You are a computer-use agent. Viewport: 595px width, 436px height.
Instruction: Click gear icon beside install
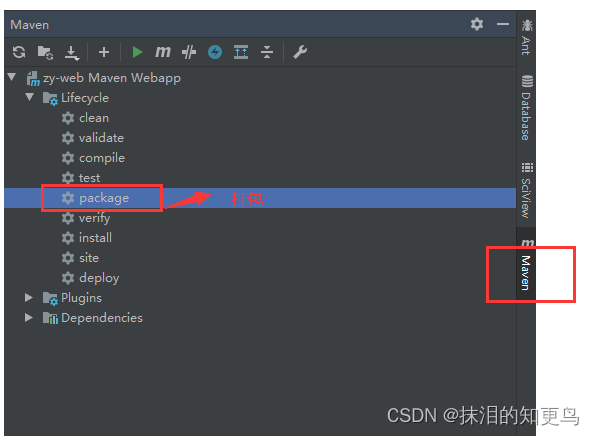68,238
